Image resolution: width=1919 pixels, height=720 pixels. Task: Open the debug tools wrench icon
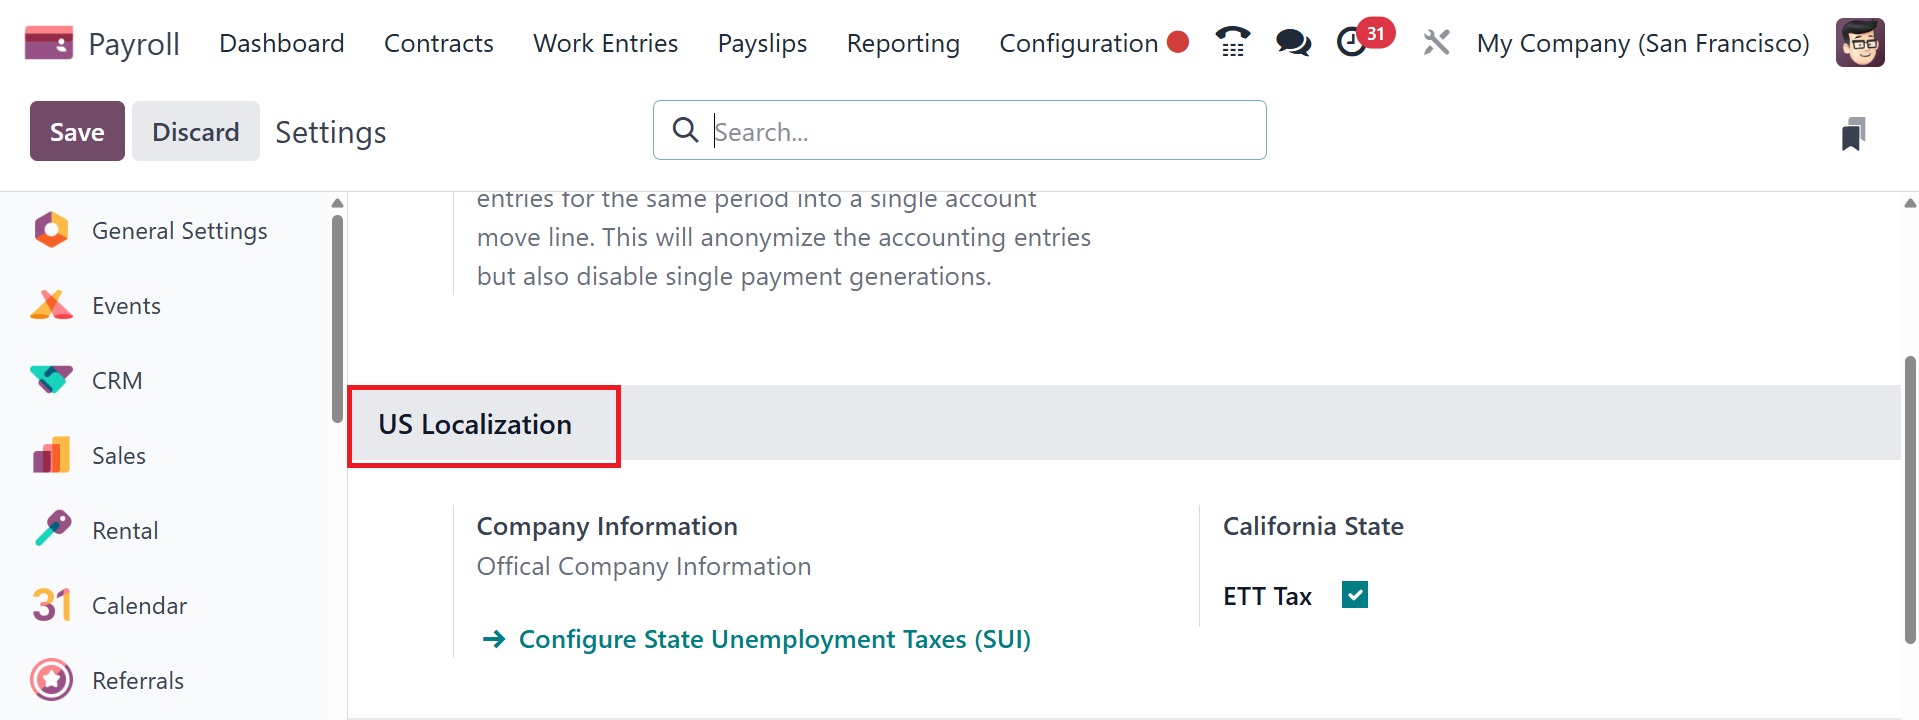pos(1436,42)
